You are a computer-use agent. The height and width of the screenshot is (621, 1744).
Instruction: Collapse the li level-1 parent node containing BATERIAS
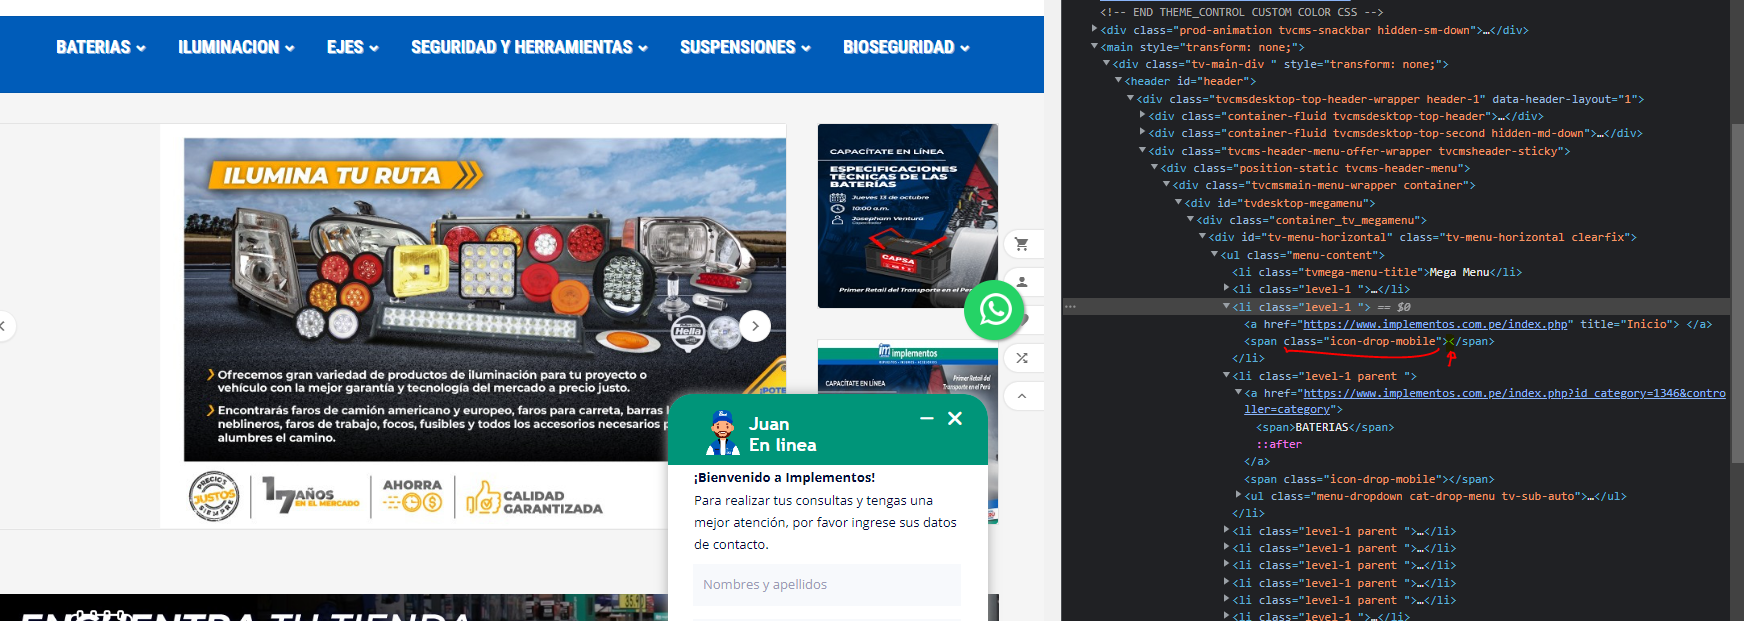[1227, 375]
